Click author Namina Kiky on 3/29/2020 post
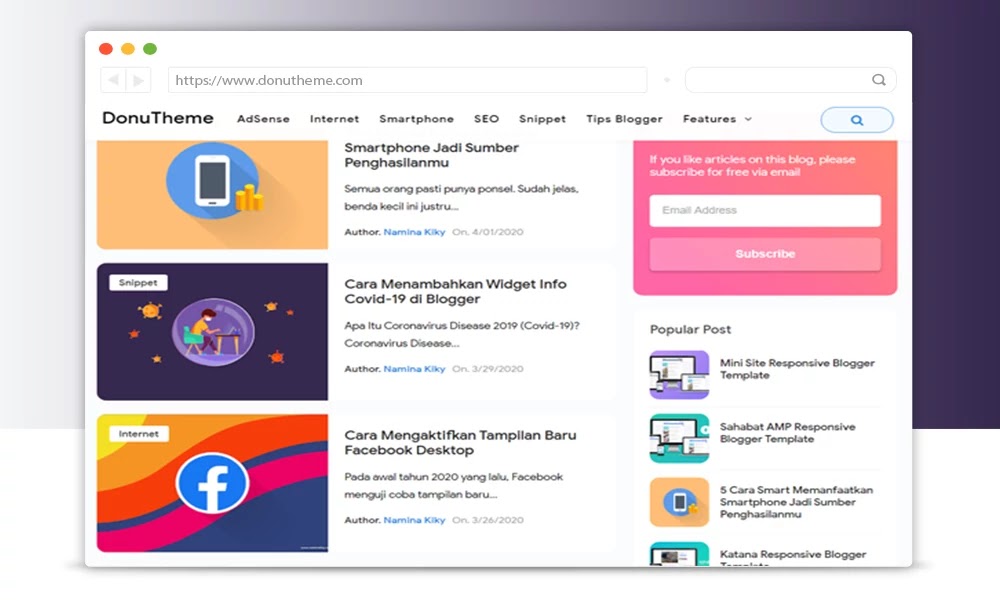This screenshot has width=1000, height=600. [414, 369]
